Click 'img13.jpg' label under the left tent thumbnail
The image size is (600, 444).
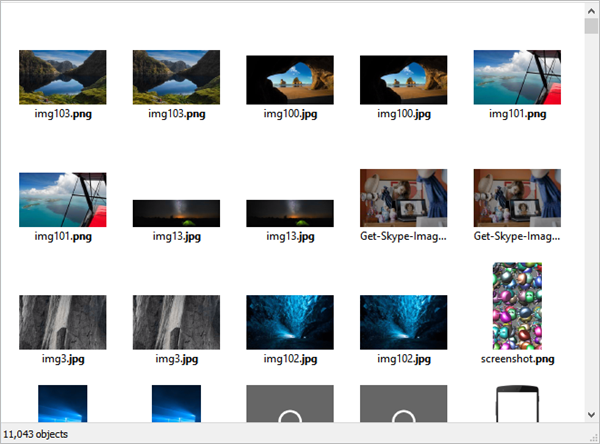(176, 237)
